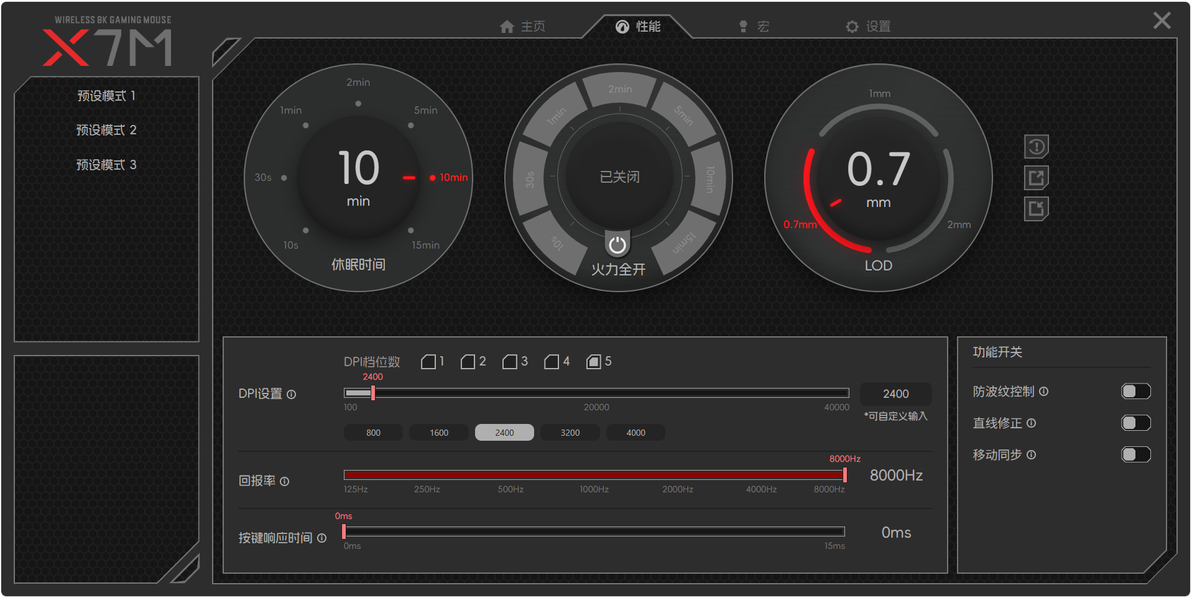Toggle the 直线修正 switch
The height and width of the screenshot is (598, 1192).
1136,422
